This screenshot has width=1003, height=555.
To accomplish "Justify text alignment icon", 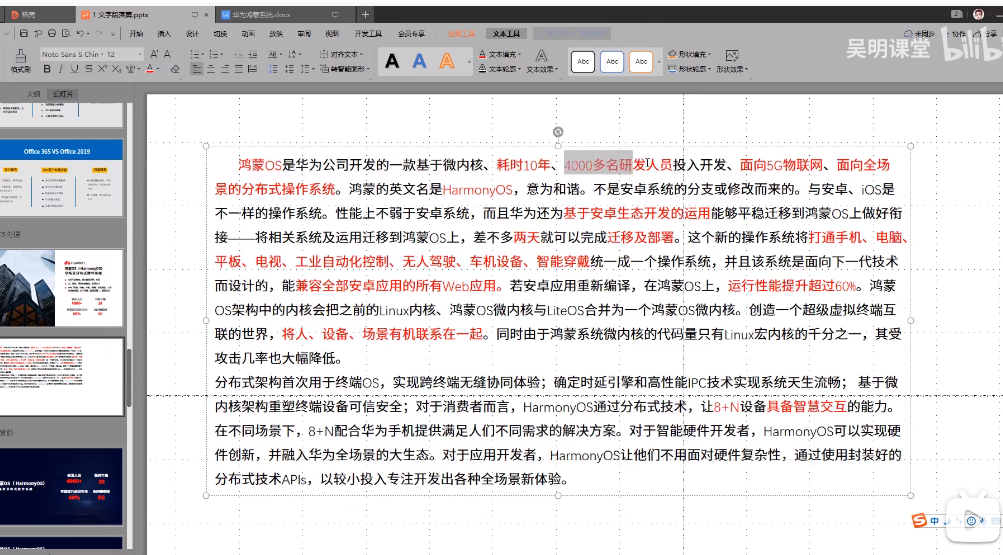I will point(239,69).
